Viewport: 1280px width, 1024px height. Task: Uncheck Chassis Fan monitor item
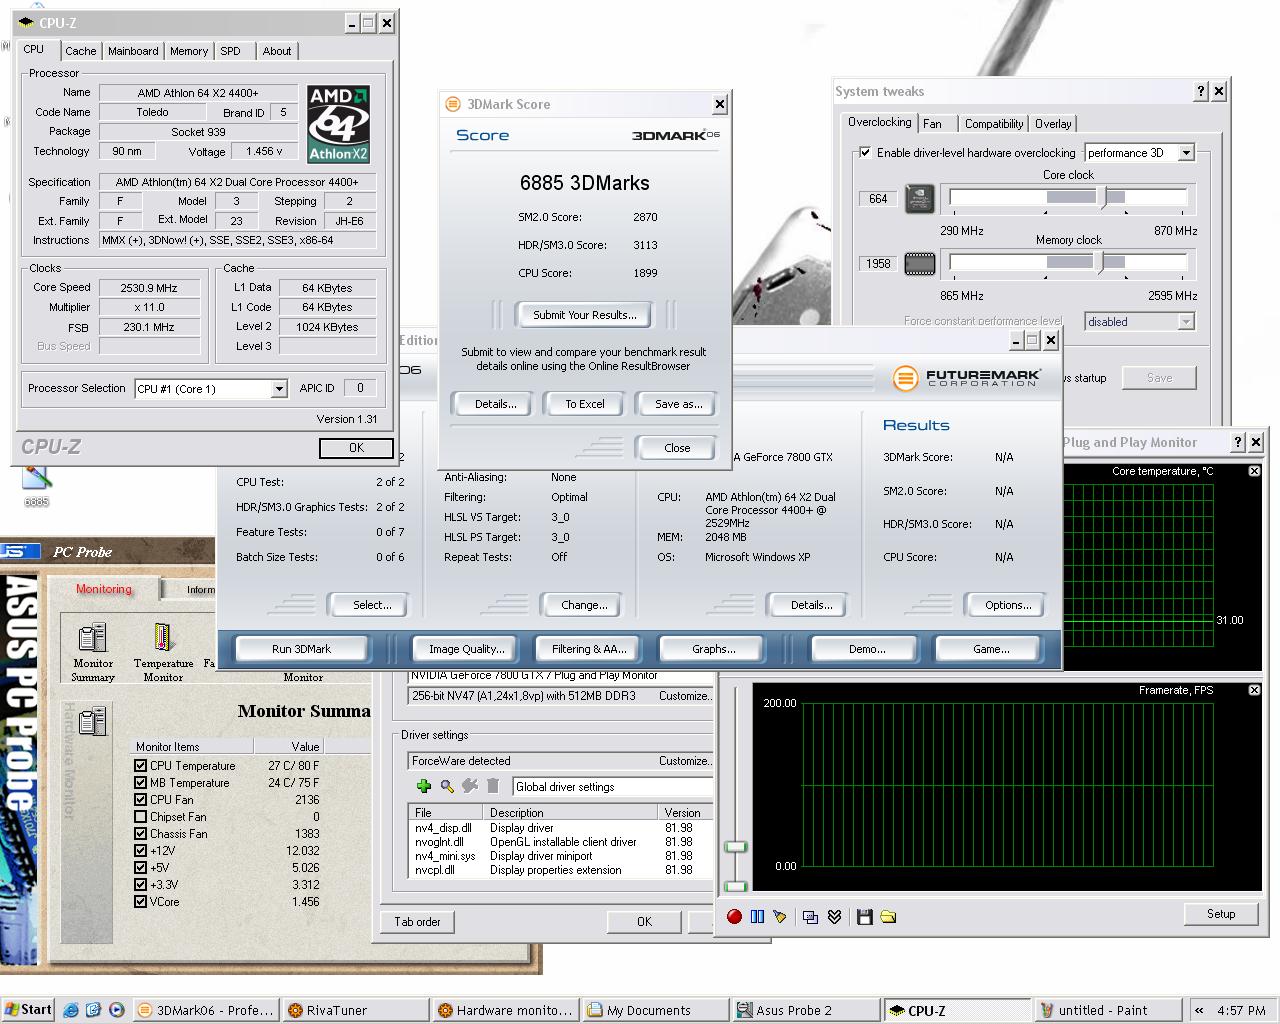click(x=140, y=834)
